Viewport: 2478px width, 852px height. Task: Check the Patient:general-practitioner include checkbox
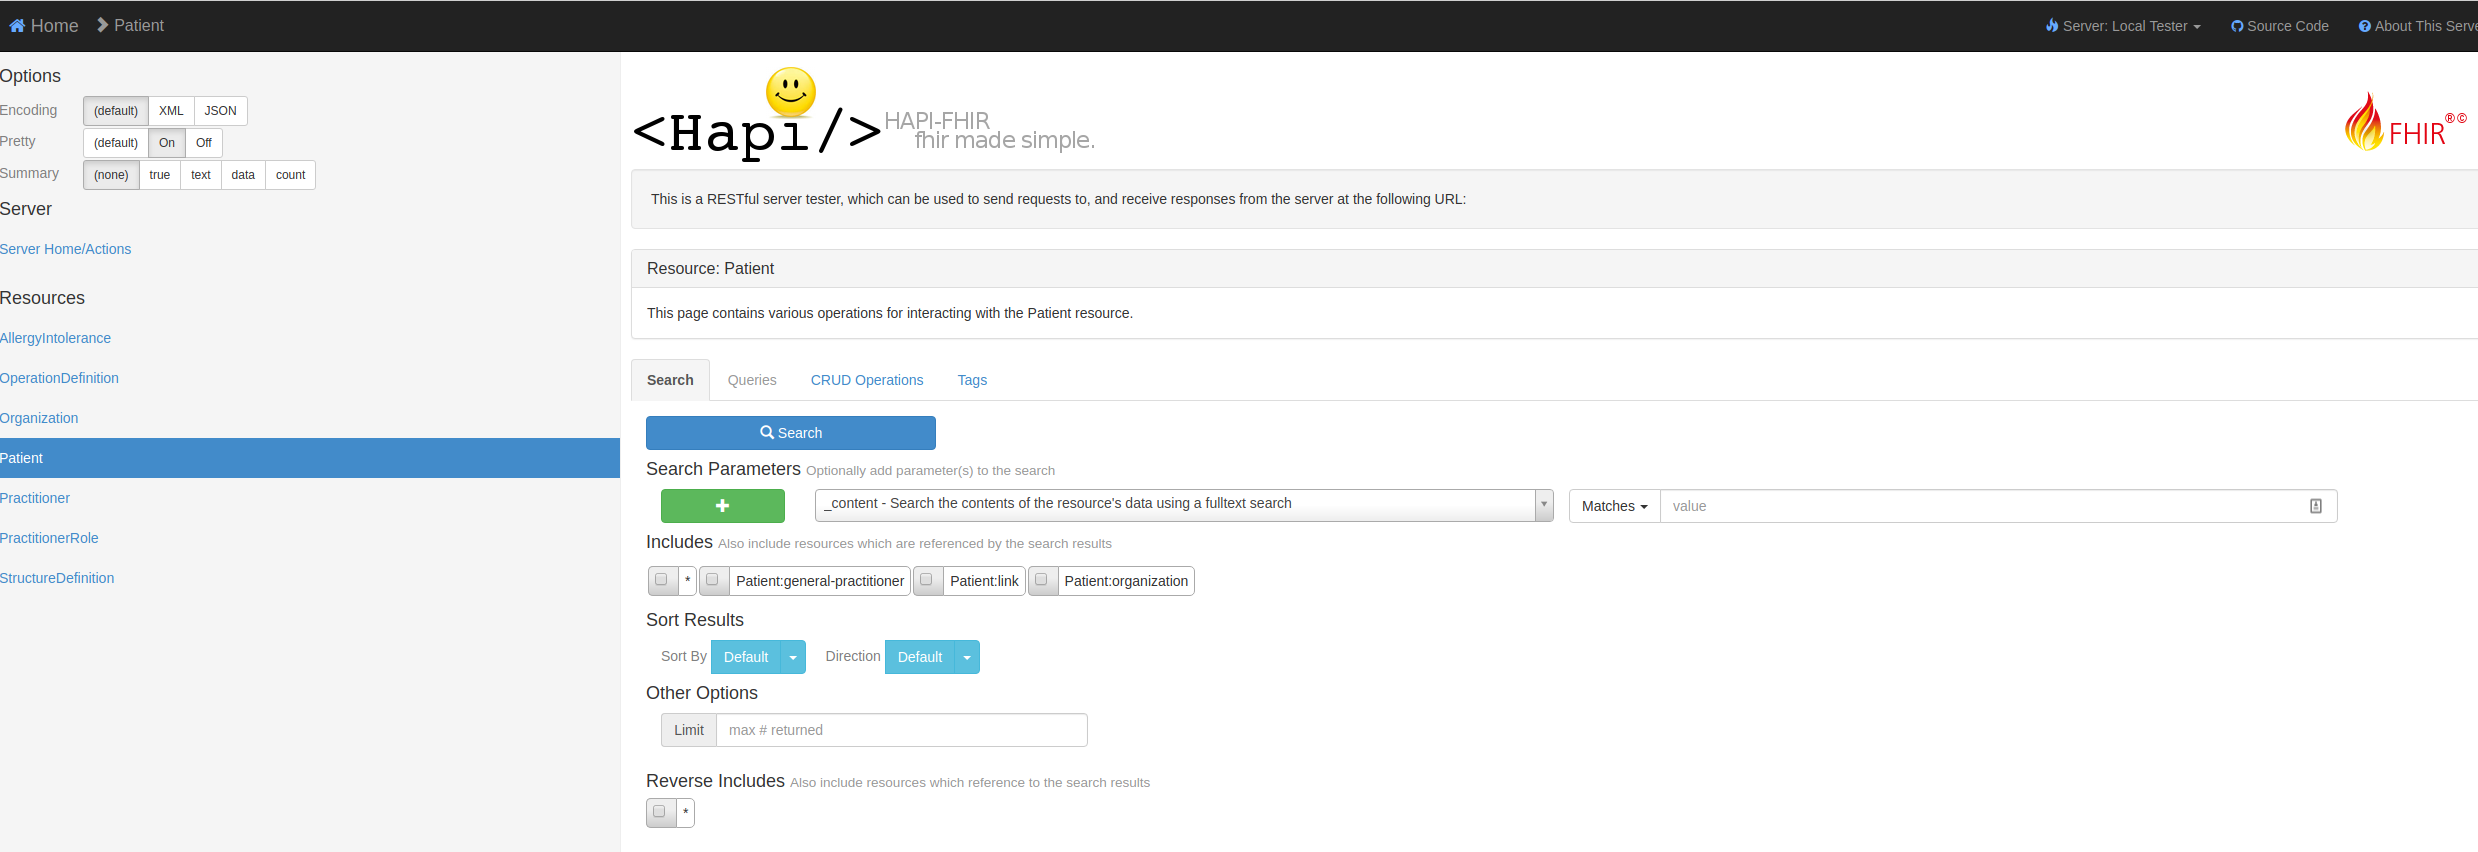(713, 580)
